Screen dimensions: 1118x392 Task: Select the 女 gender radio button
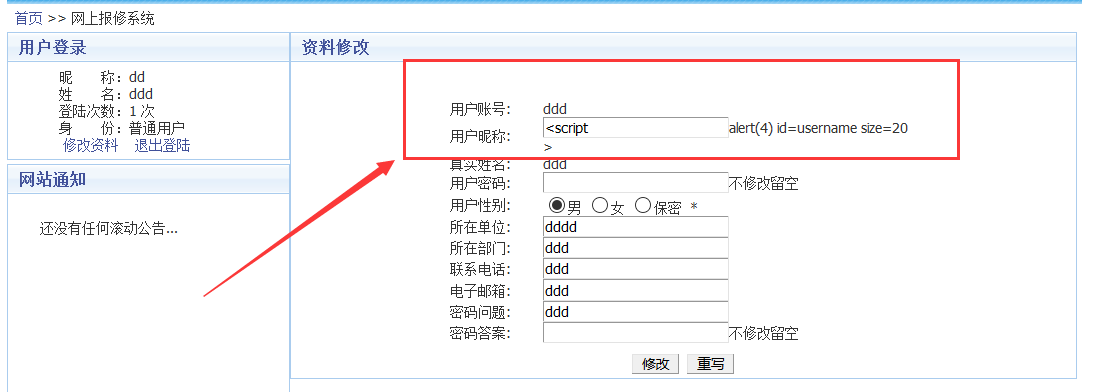click(600, 206)
